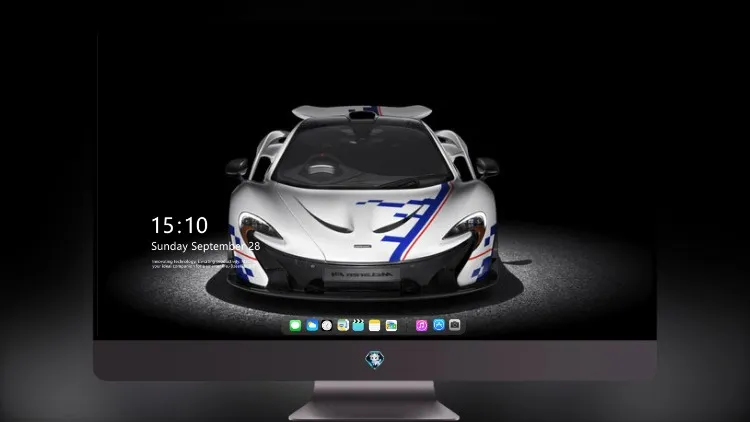
Task: Open the green Messages app in the dock
Action: coord(295,325)
